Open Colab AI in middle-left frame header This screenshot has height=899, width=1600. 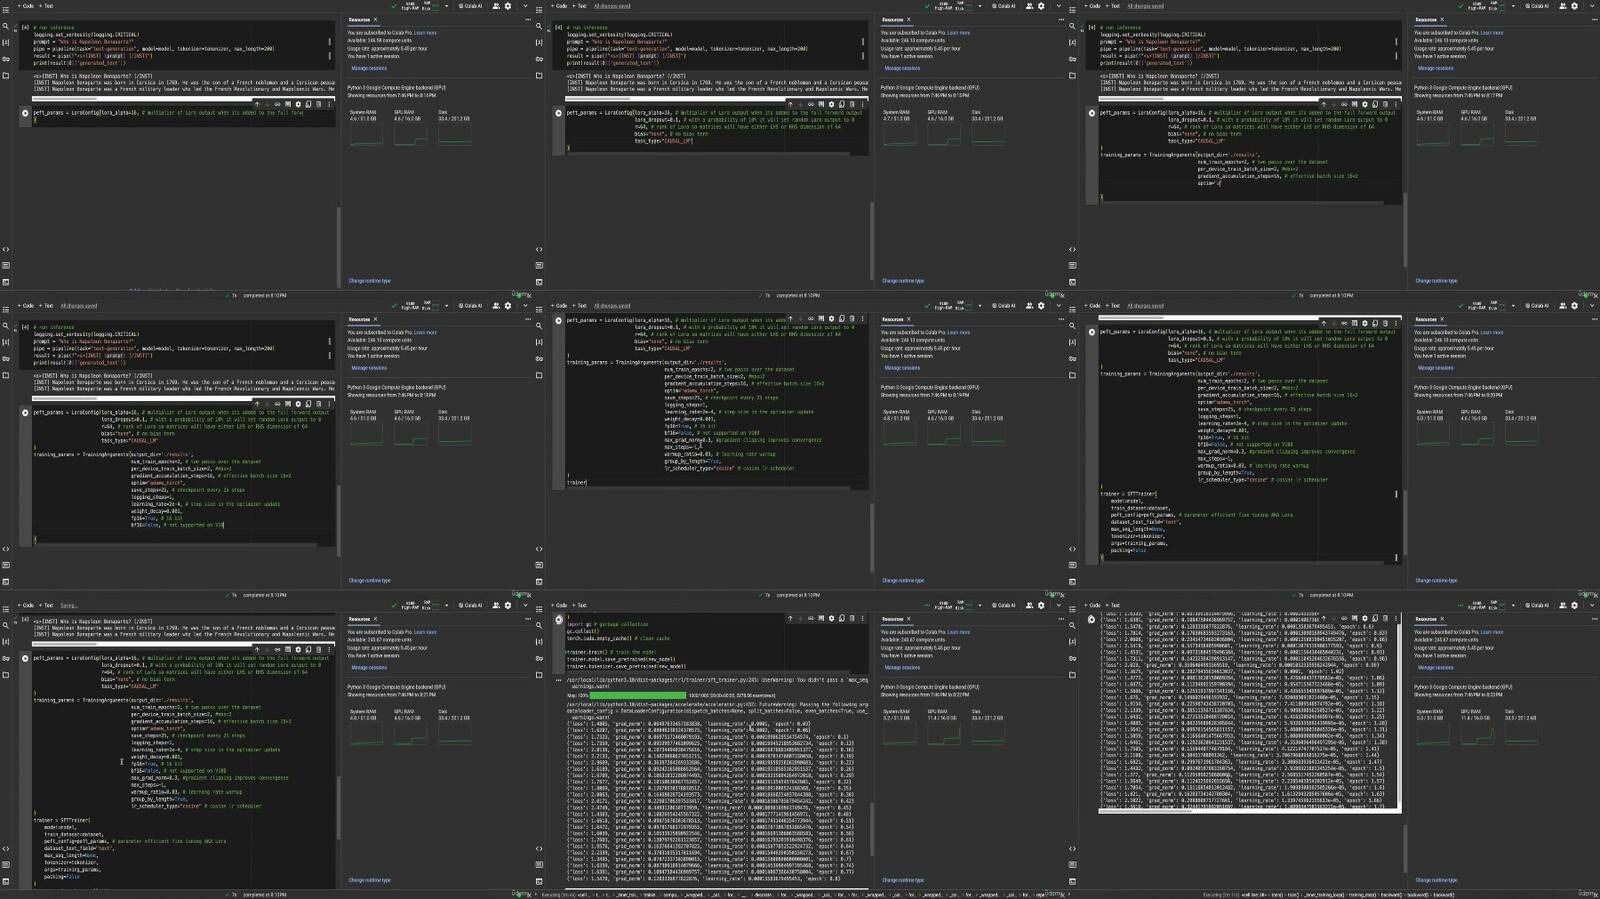pyautogui.click(x=470, y=306)
